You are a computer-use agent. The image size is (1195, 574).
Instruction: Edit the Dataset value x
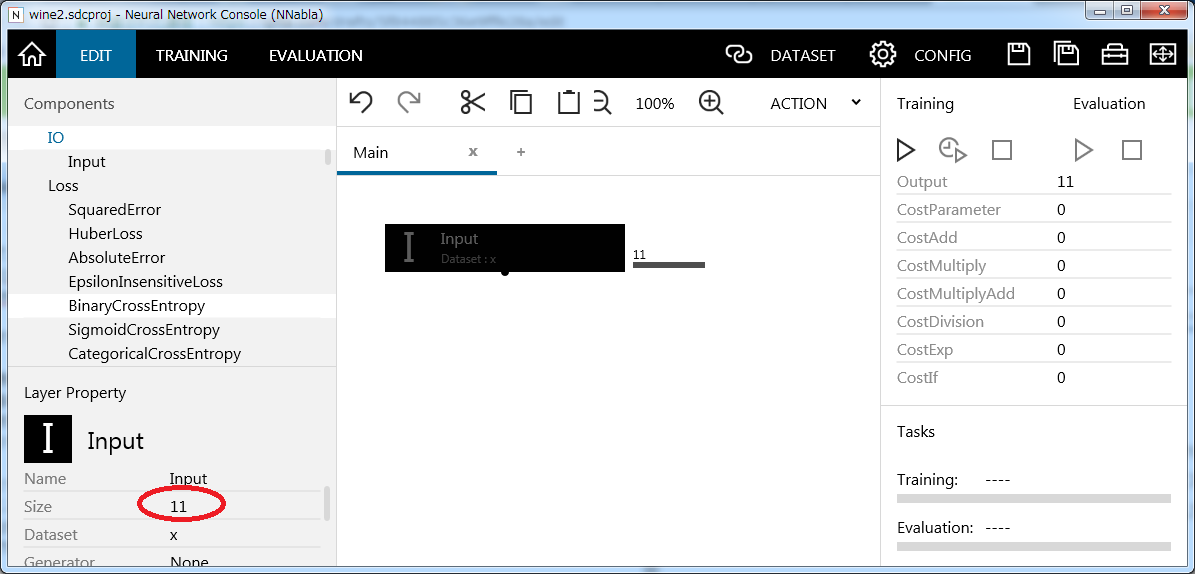coord(174,535)
